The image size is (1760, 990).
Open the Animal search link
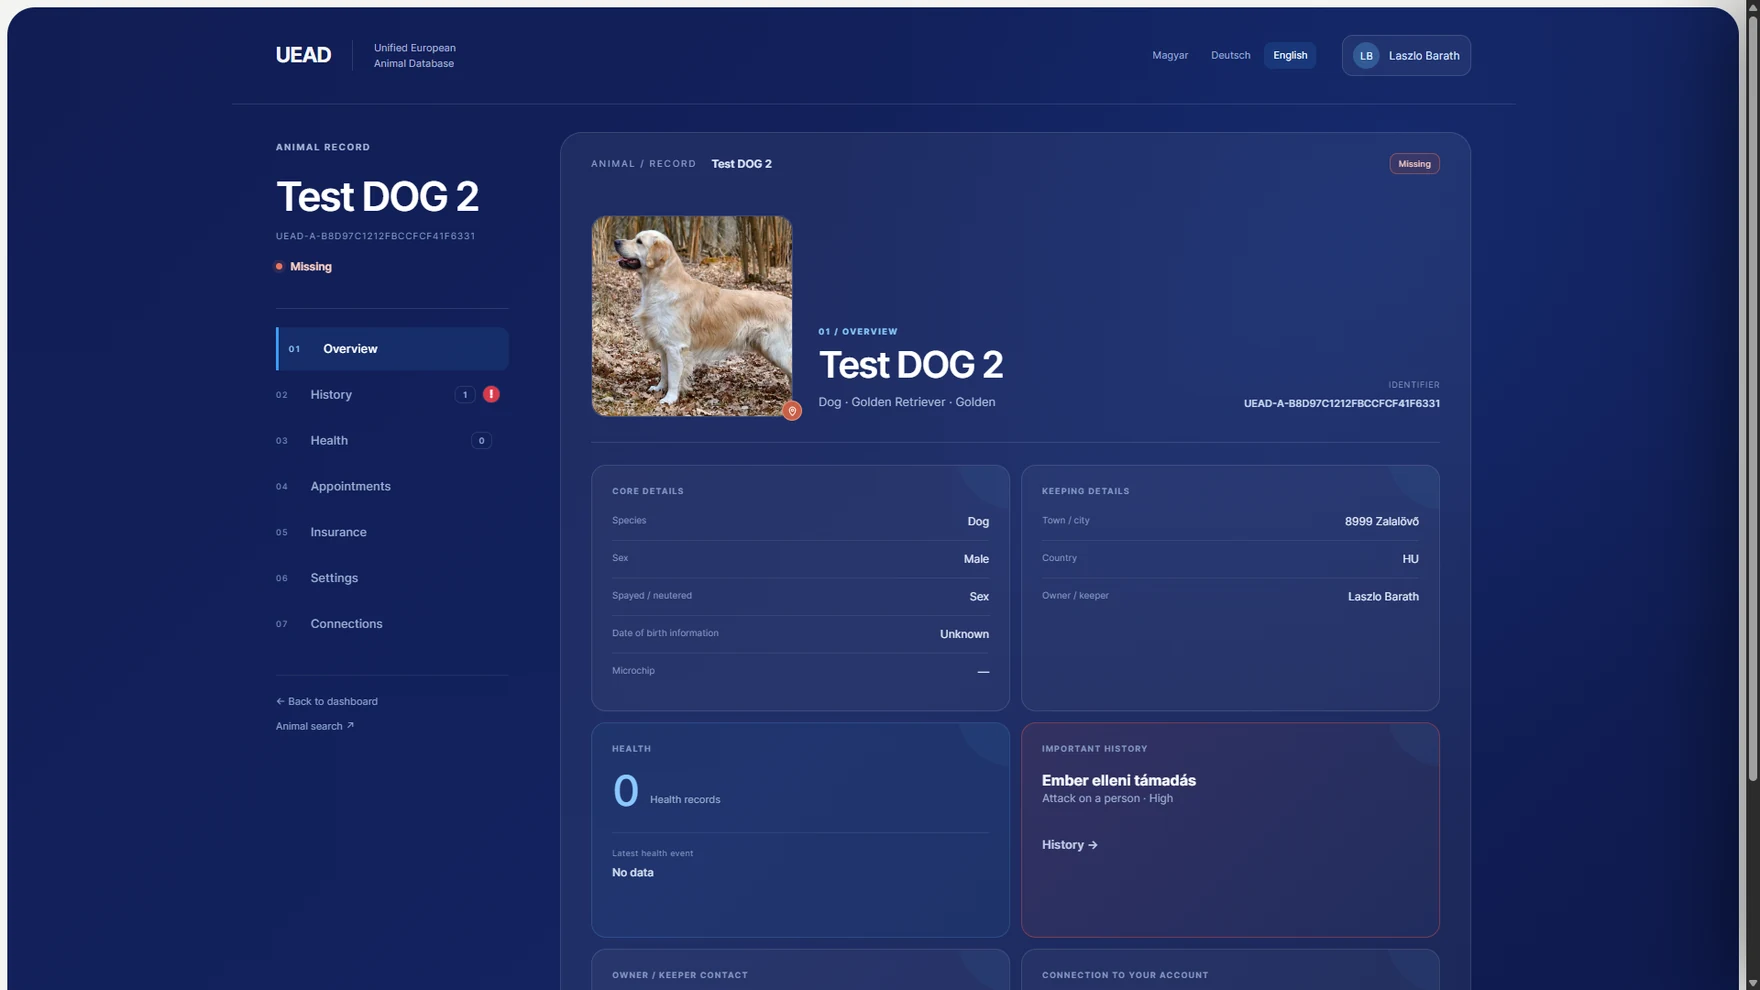(x=315, y=727)
